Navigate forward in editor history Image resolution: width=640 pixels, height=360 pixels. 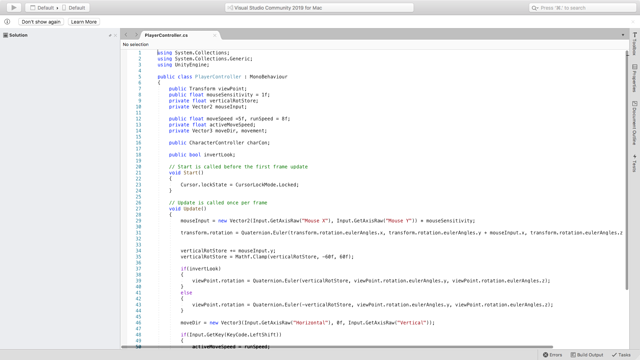[136, 35]
